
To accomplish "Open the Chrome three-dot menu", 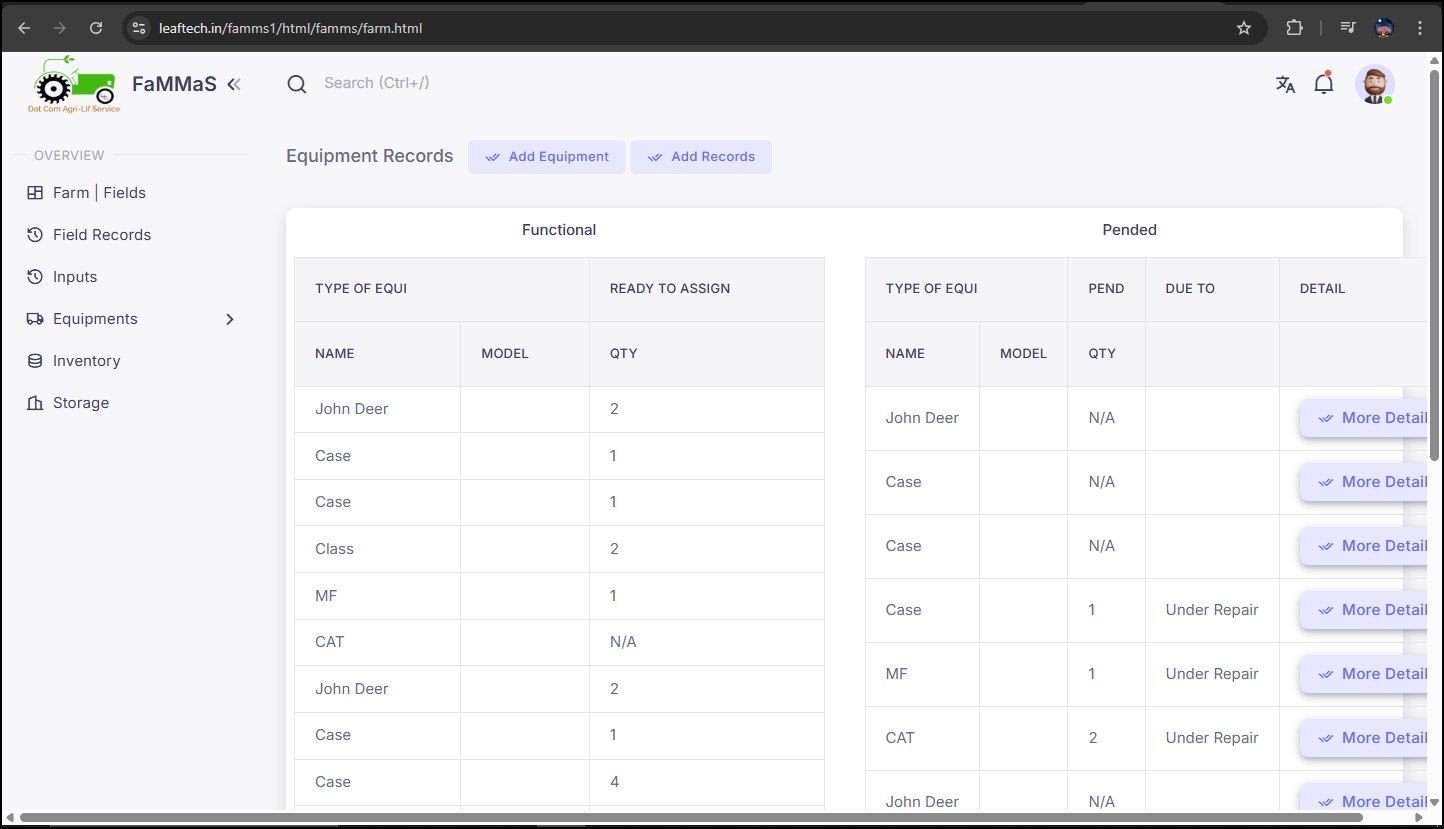I will [1420, 28].
